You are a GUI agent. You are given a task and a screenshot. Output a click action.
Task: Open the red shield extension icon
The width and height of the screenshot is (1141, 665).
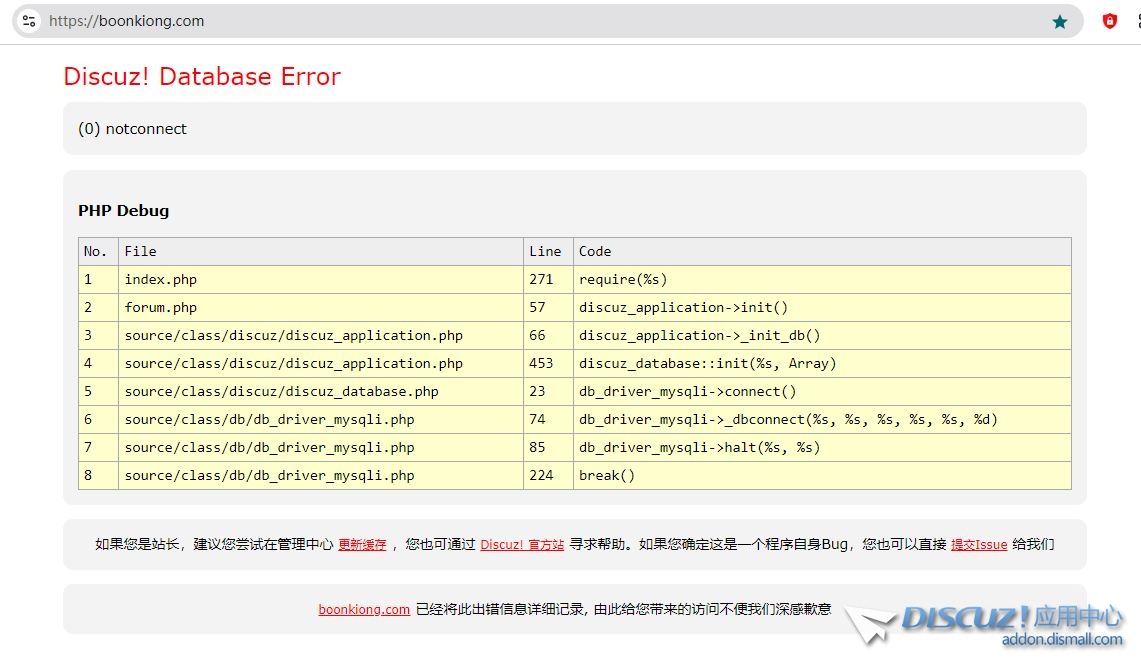click(x=1109, y=21)
